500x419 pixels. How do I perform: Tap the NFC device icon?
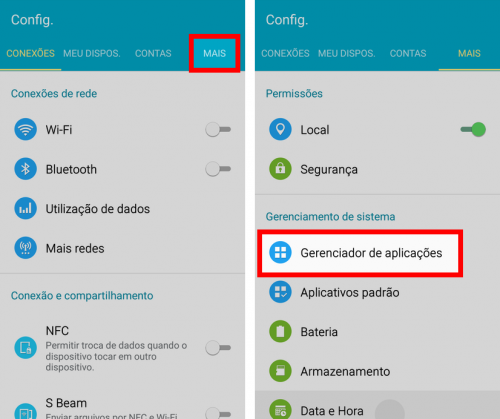(25, 348)
